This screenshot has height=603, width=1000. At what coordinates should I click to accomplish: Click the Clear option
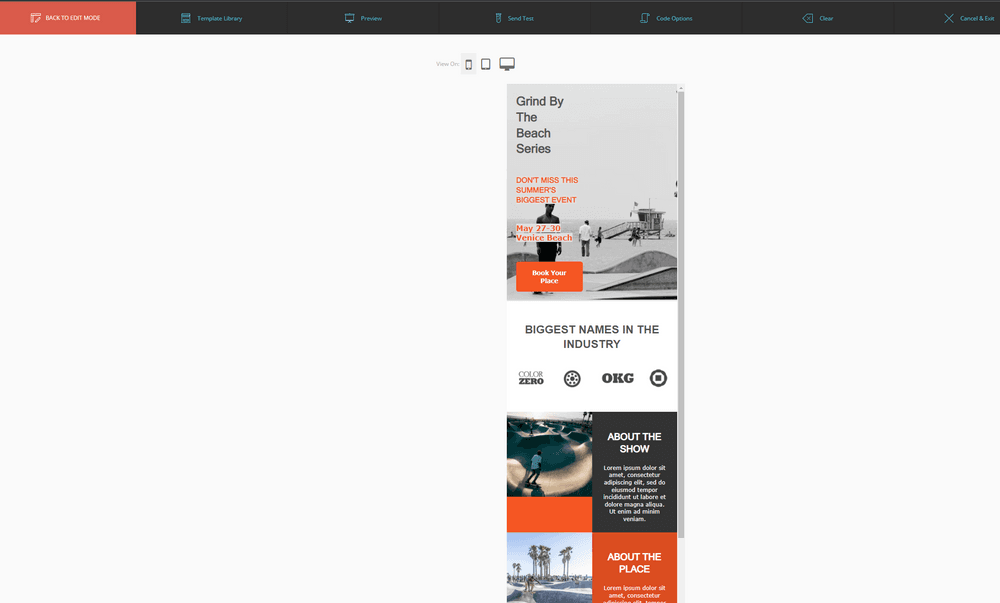click(818, 18)
